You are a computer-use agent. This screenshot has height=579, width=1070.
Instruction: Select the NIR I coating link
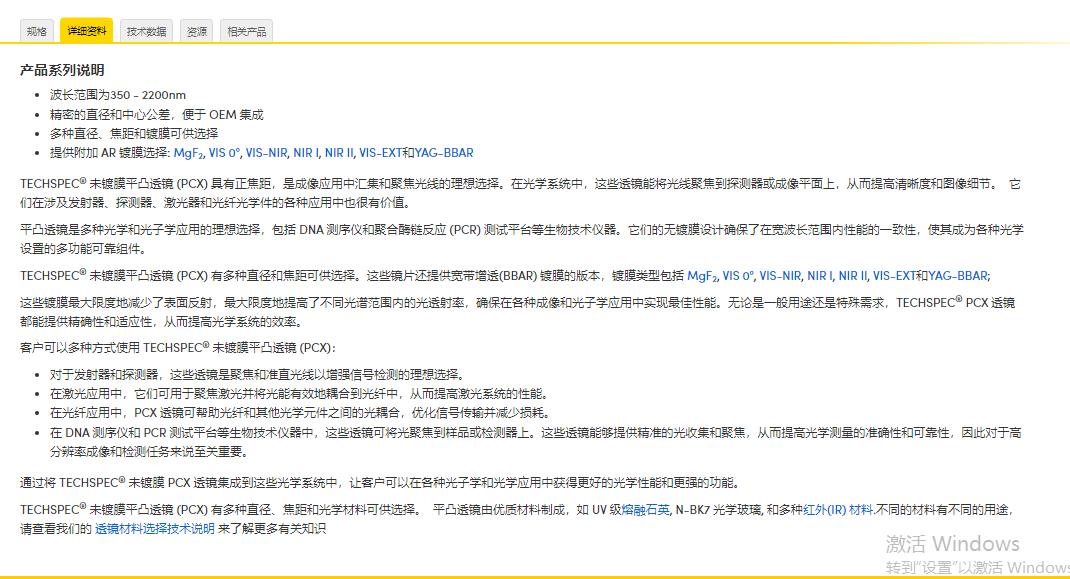(x=305, y=153)
